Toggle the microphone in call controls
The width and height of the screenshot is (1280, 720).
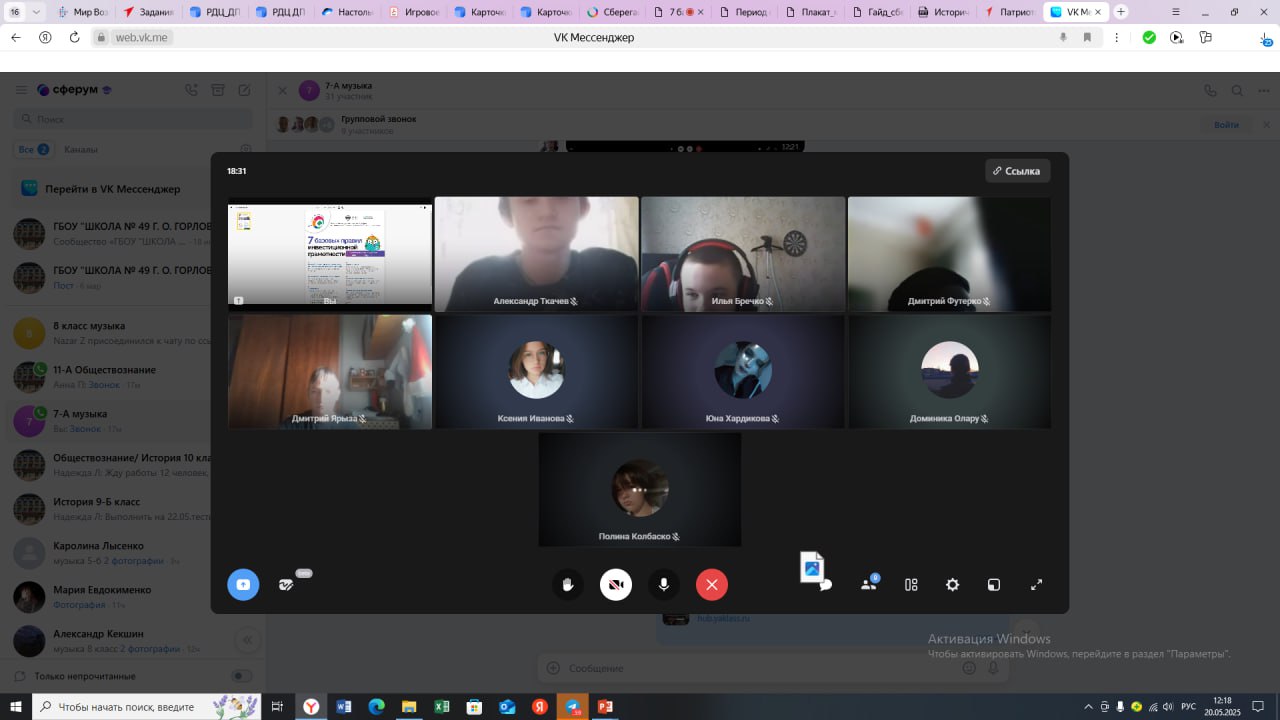click(x=663, y=584)
